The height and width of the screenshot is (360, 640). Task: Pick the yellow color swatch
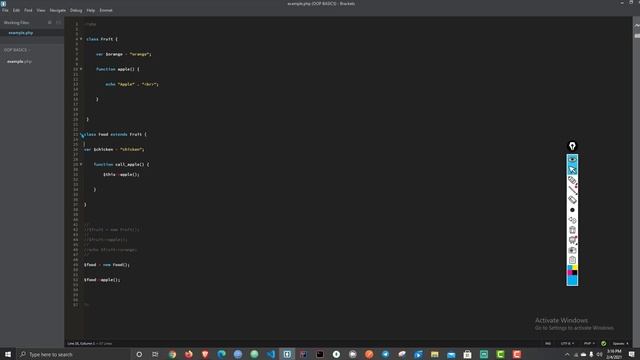click(x=575, y=268)
